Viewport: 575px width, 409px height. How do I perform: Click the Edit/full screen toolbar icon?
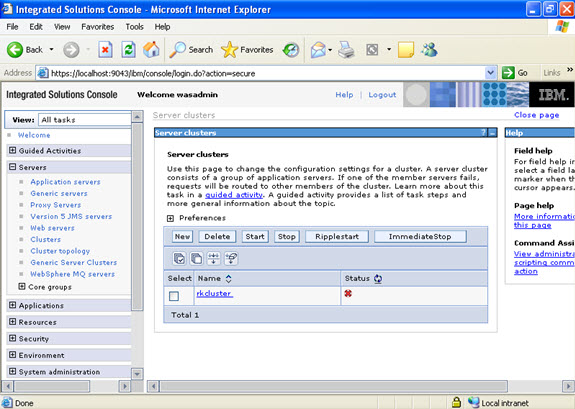tap(372, 50)
